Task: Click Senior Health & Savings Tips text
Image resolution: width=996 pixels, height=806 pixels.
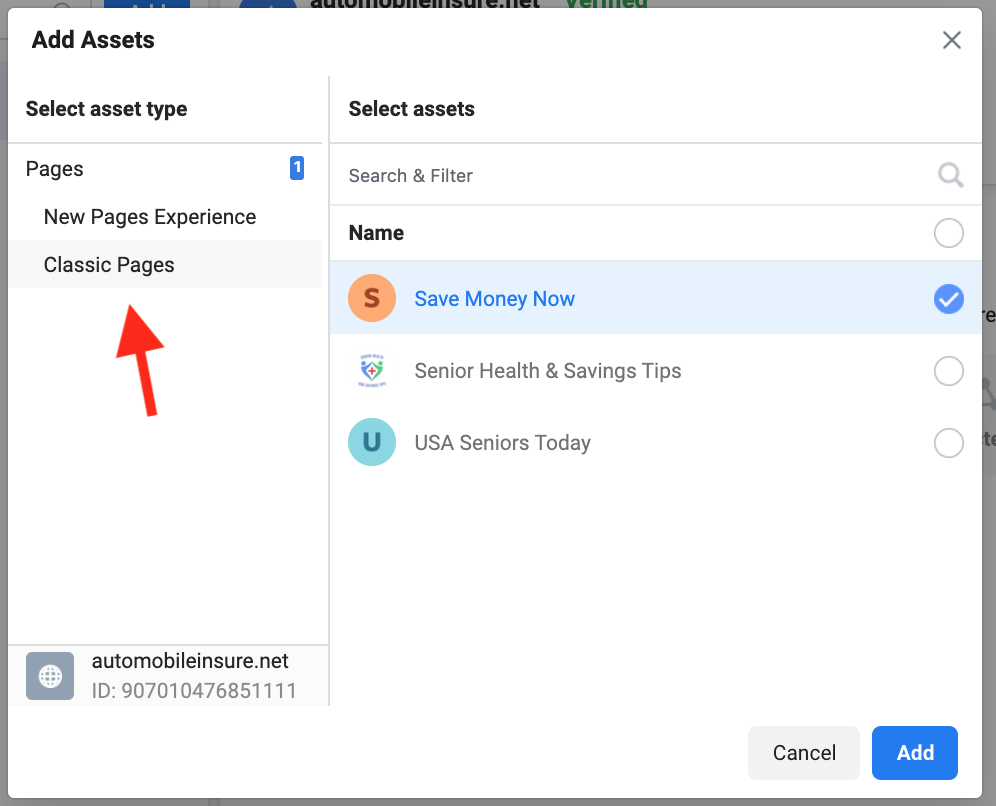Action: point(548,371)
